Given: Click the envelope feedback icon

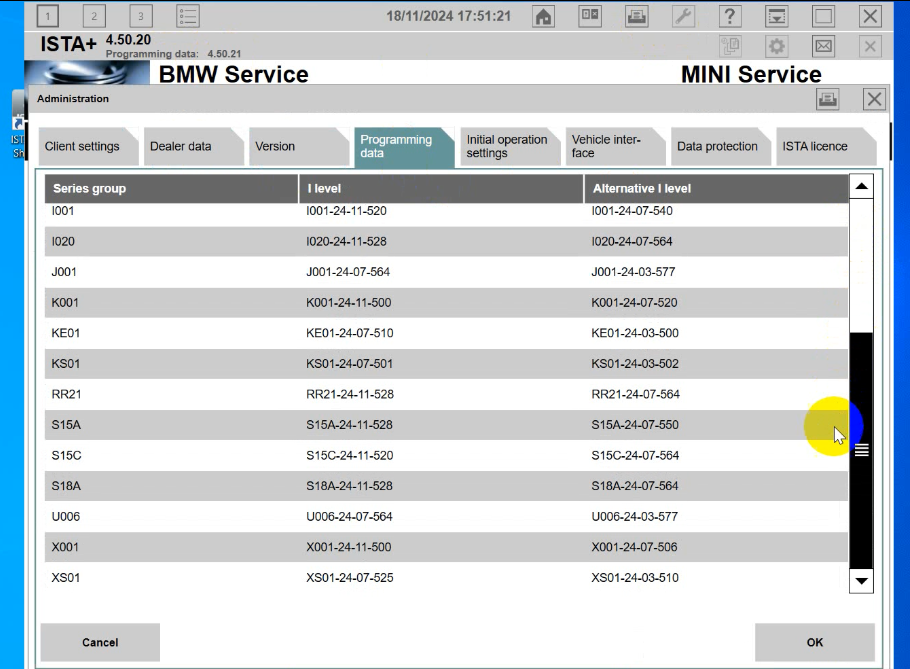Looking at the screenshot, I should (x=824, y=46).
